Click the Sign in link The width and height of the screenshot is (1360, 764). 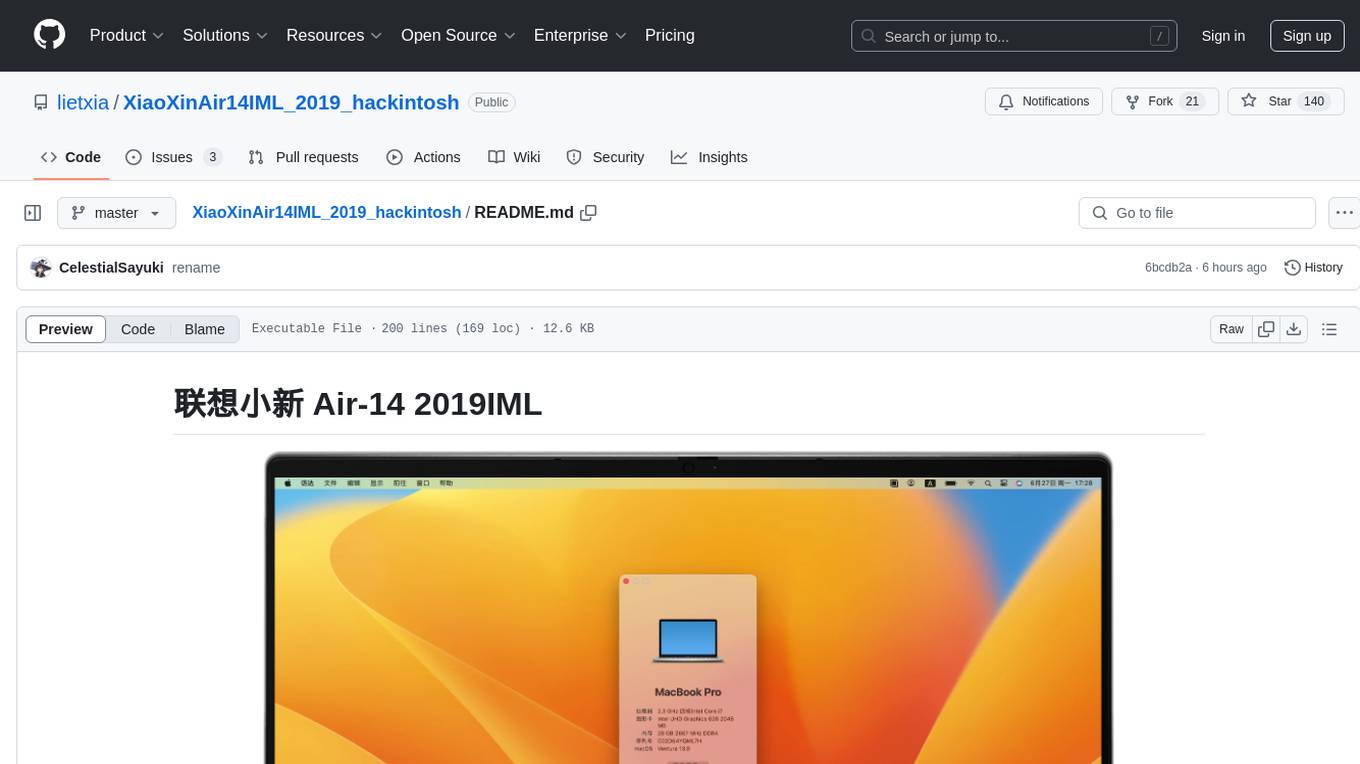[x=1223, y=36]
